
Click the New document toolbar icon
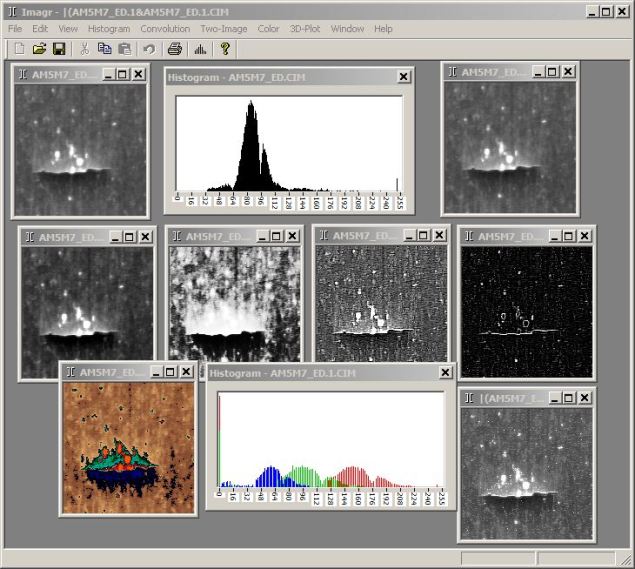19,49
